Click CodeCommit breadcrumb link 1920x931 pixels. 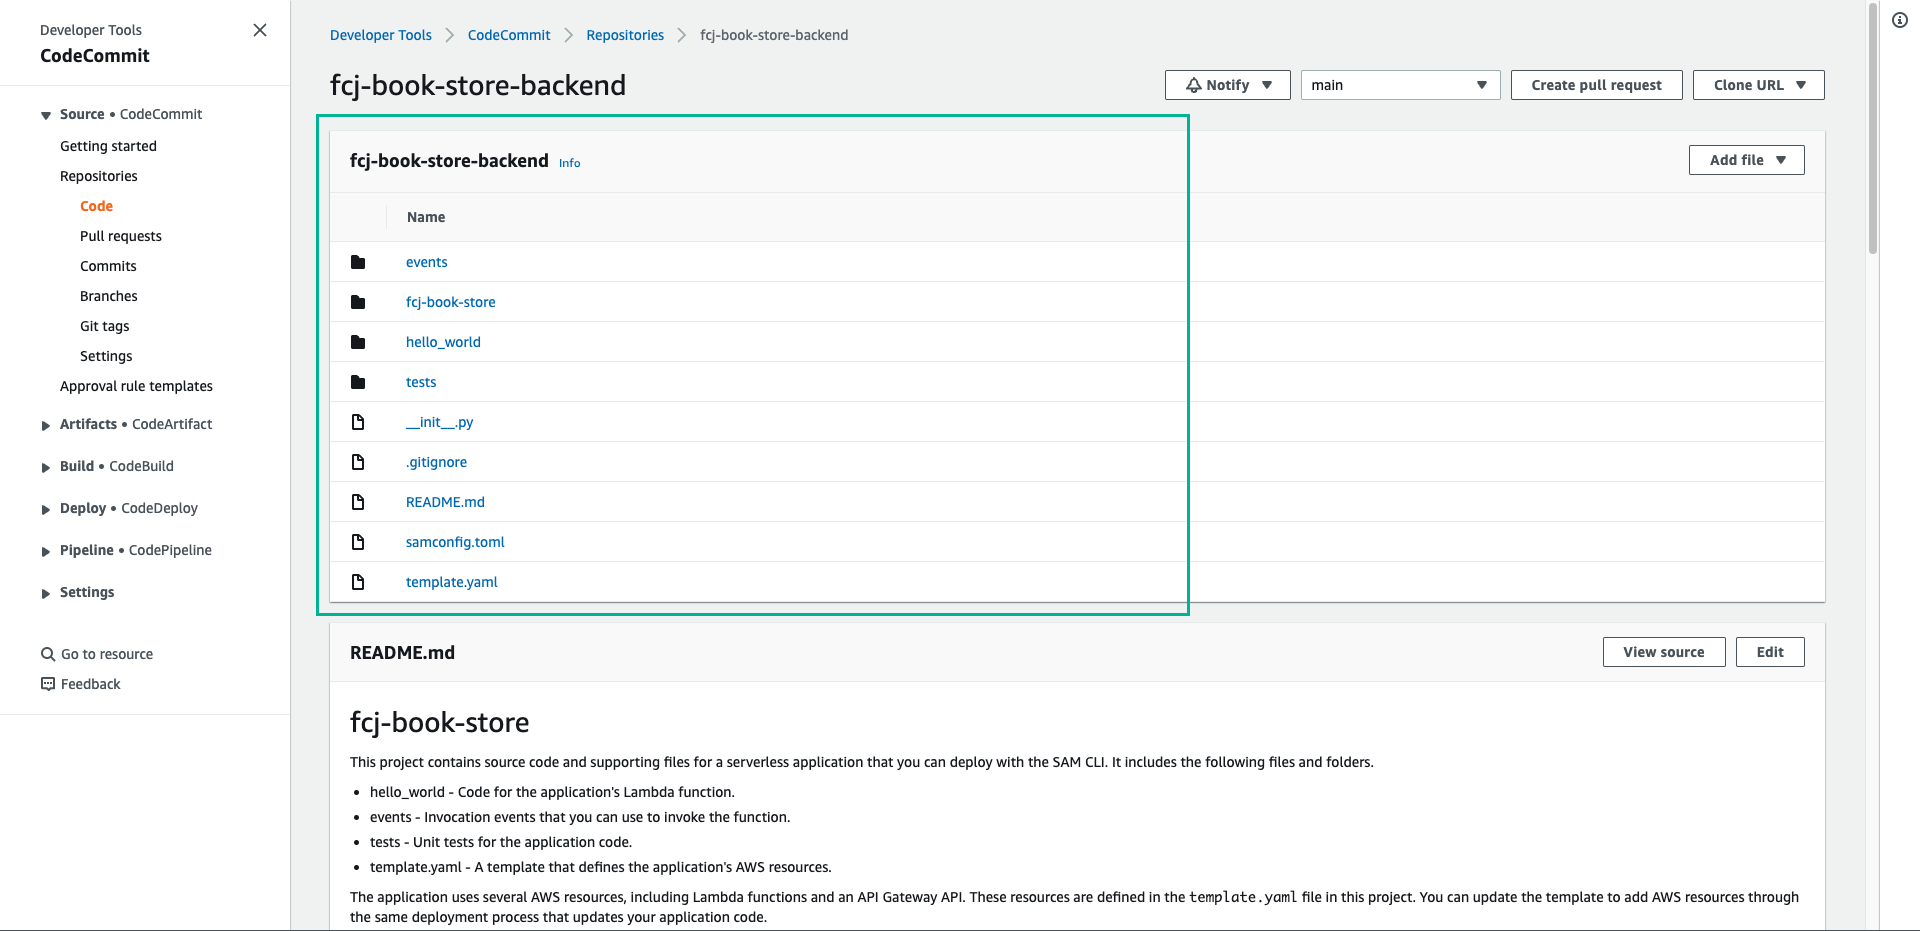coord(509,35)
